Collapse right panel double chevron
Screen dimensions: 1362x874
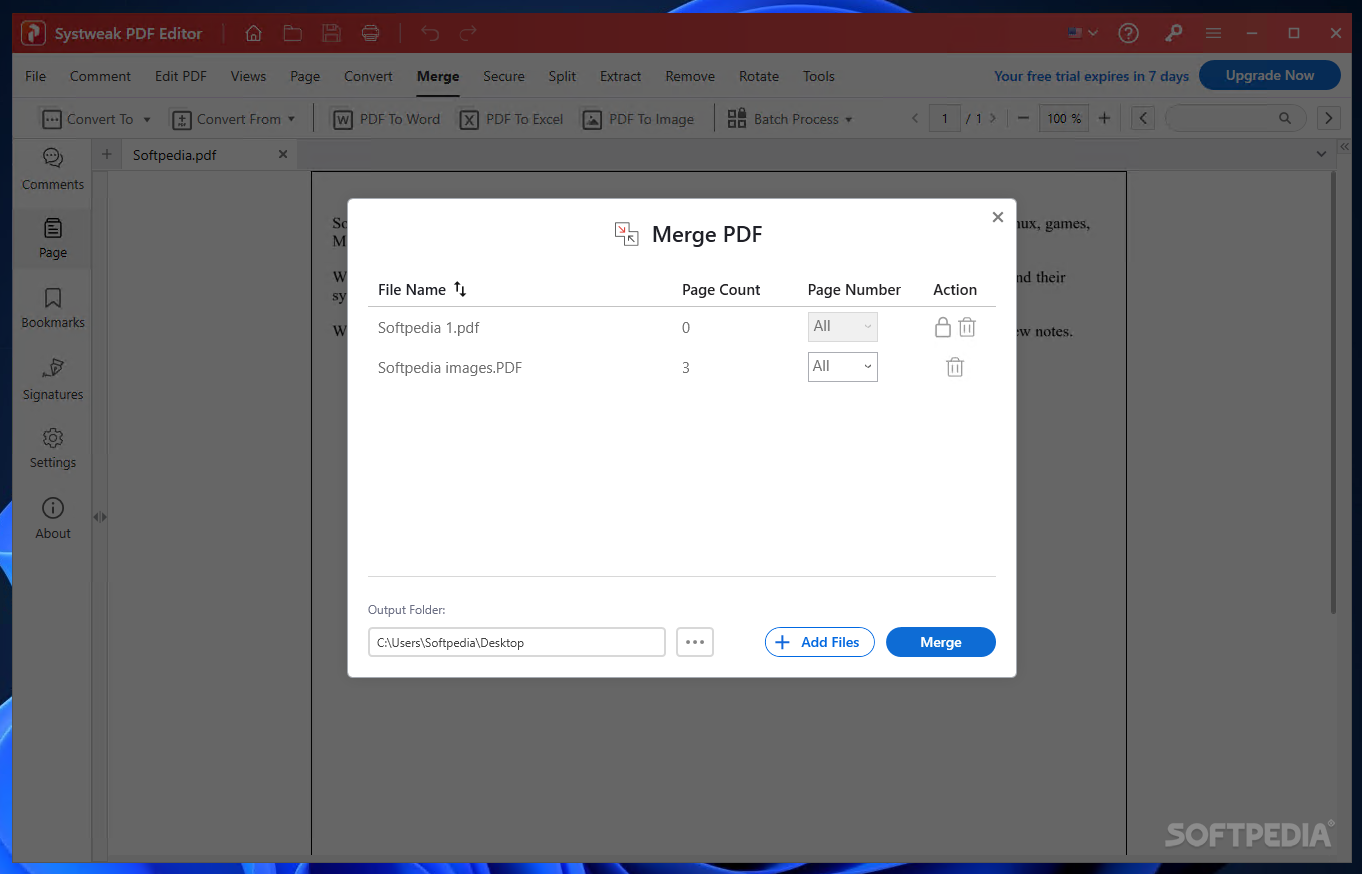pos(1345,146)
